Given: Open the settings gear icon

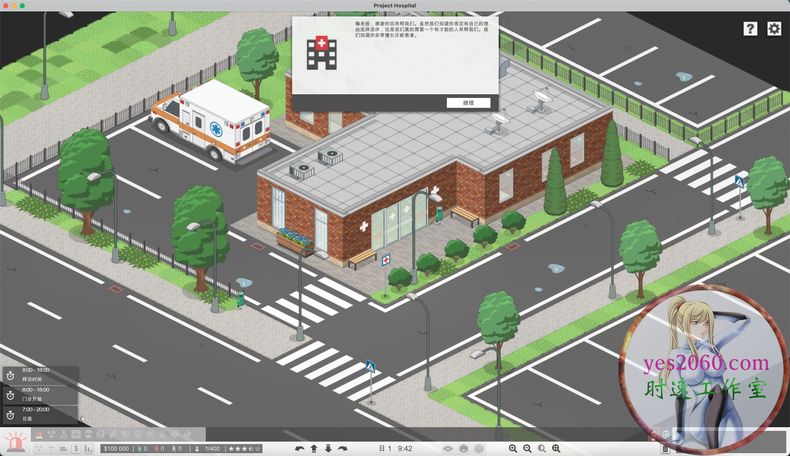Looking at the screenshot, I should coord(773,29).
